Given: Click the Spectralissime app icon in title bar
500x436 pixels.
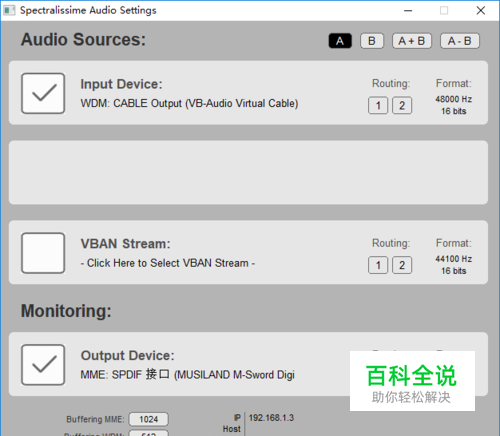Looking at the screenshot, I should point(9,10).
